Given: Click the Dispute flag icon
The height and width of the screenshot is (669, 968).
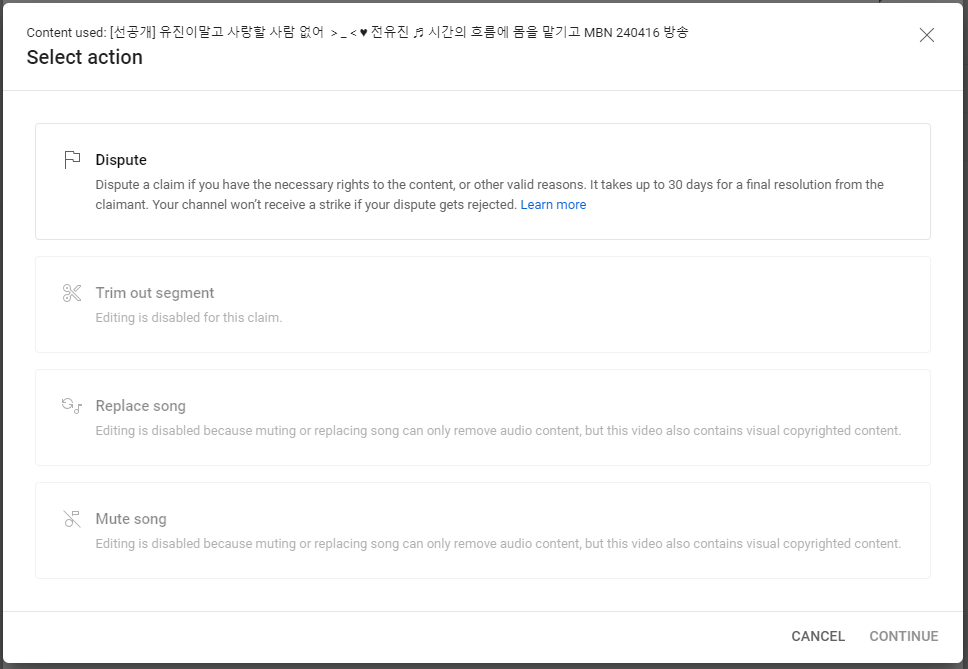Looking at the screenshot, I should point(72,160).
